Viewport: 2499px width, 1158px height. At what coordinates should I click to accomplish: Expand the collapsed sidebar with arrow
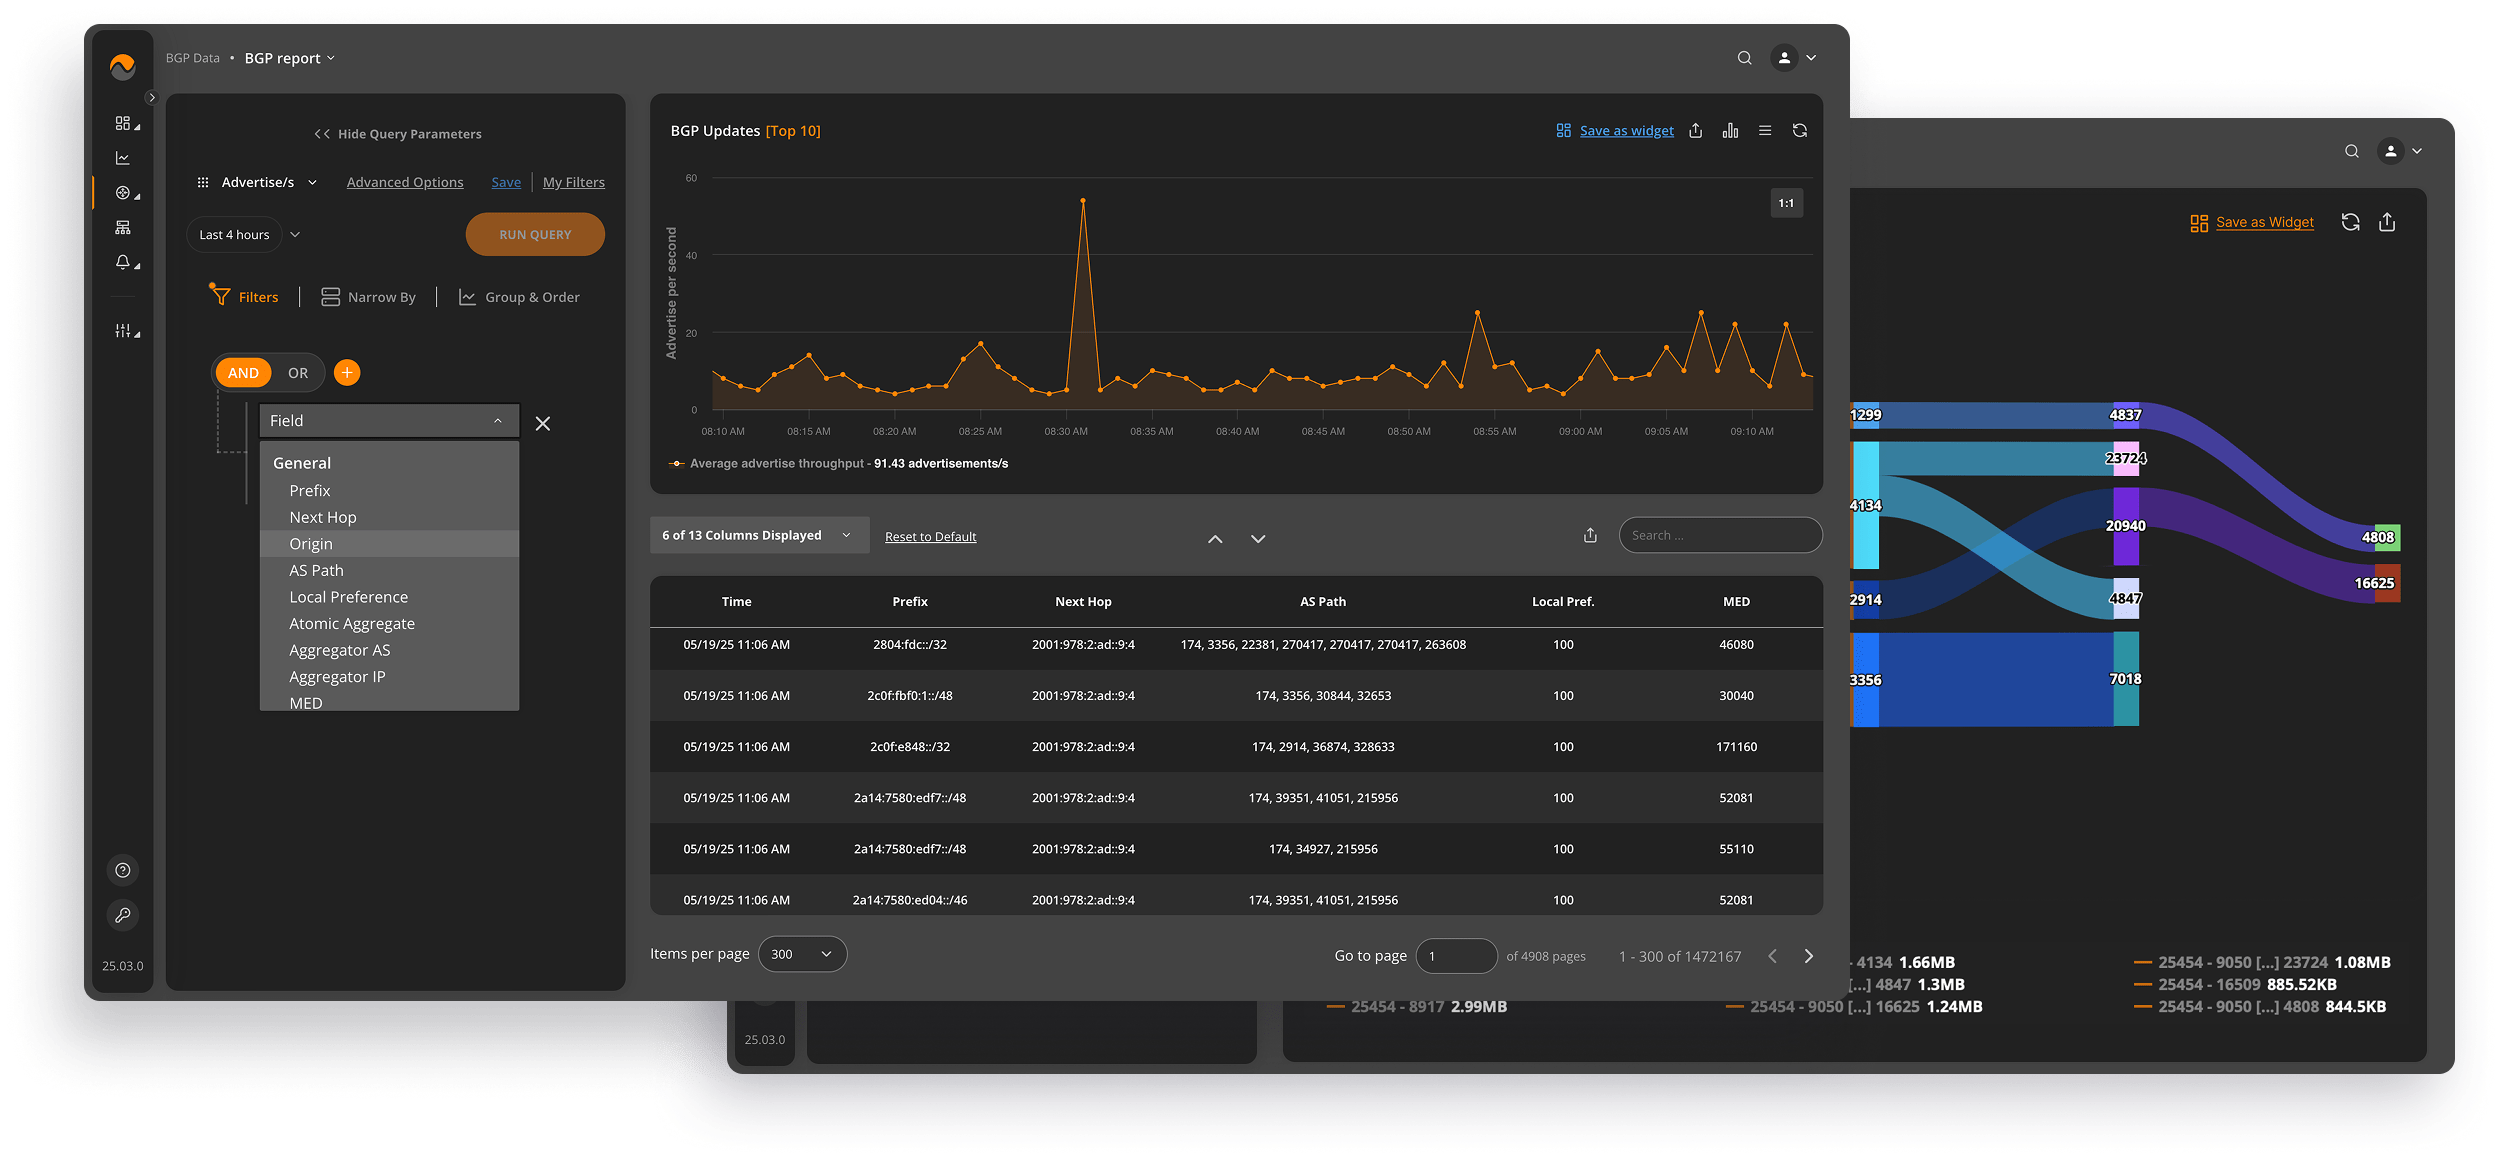click(152, 98)
